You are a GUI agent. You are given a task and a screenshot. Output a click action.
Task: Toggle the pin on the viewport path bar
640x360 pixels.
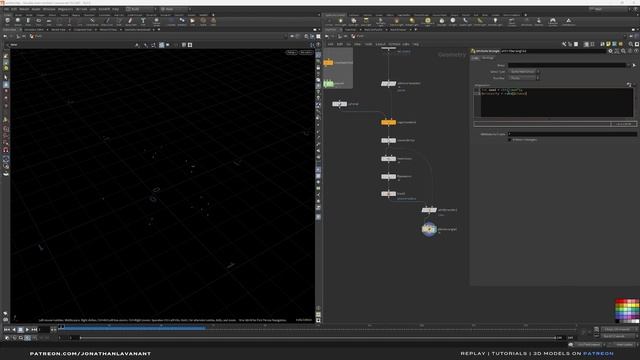(292, 36)
